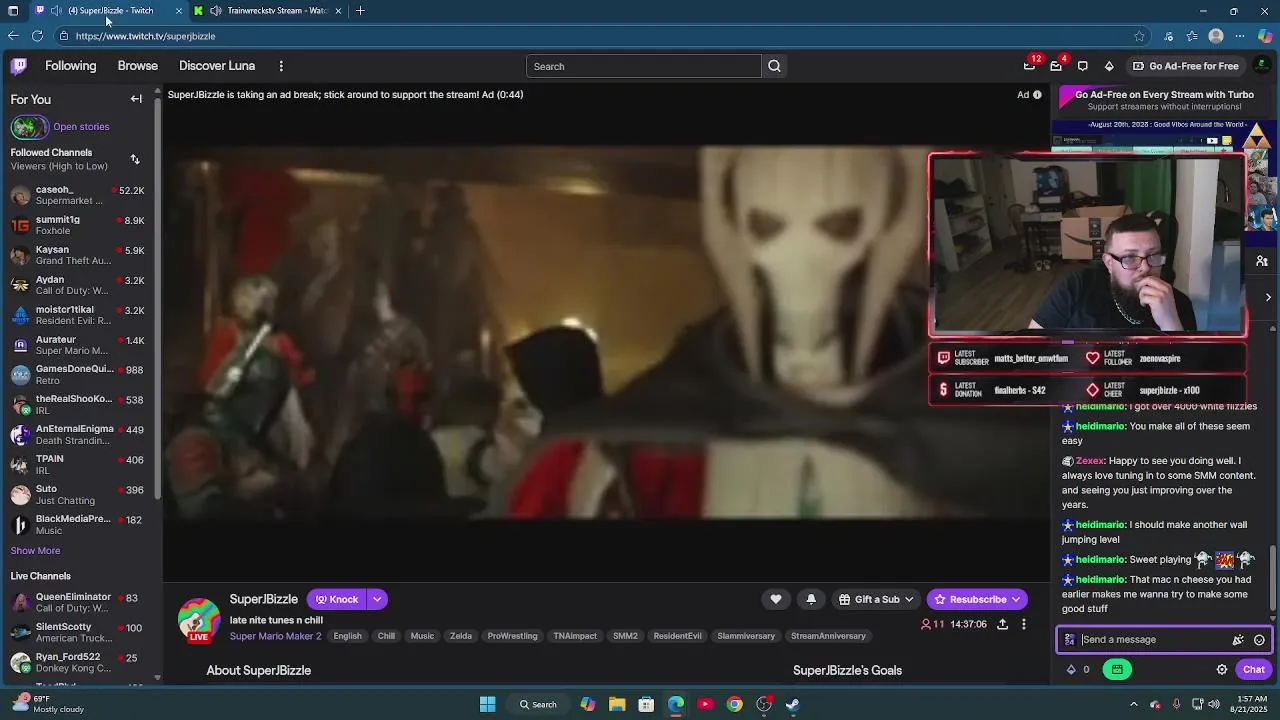Open the Browse page
Screen dimensions: 1280x720
tap(137, 66)
